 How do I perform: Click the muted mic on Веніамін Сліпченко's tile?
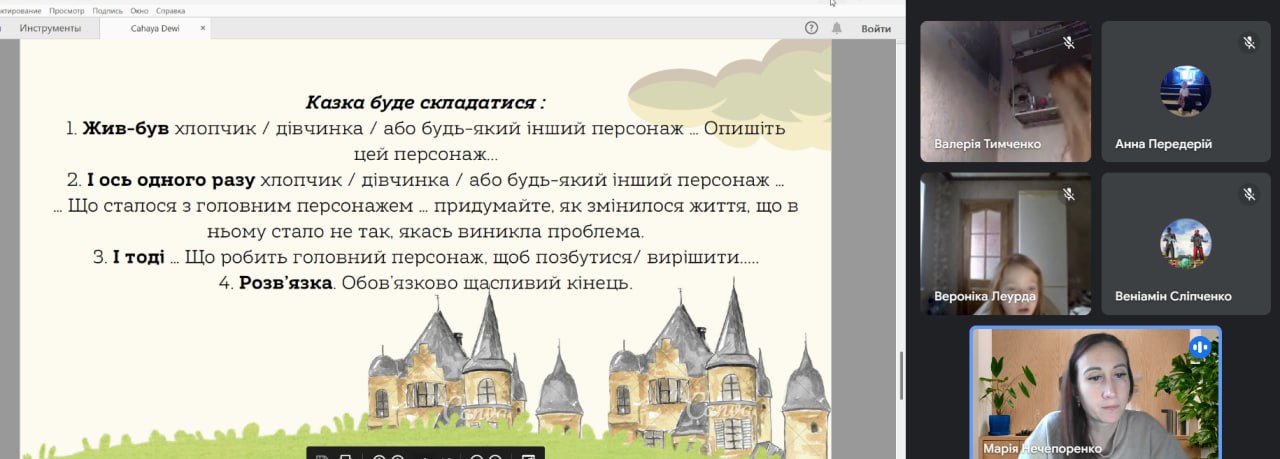1249,194
